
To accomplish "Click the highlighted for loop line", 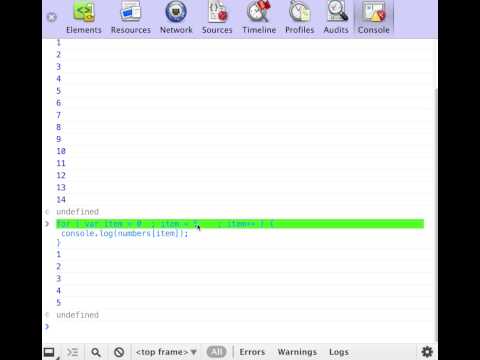I will (x=240, y=224).
